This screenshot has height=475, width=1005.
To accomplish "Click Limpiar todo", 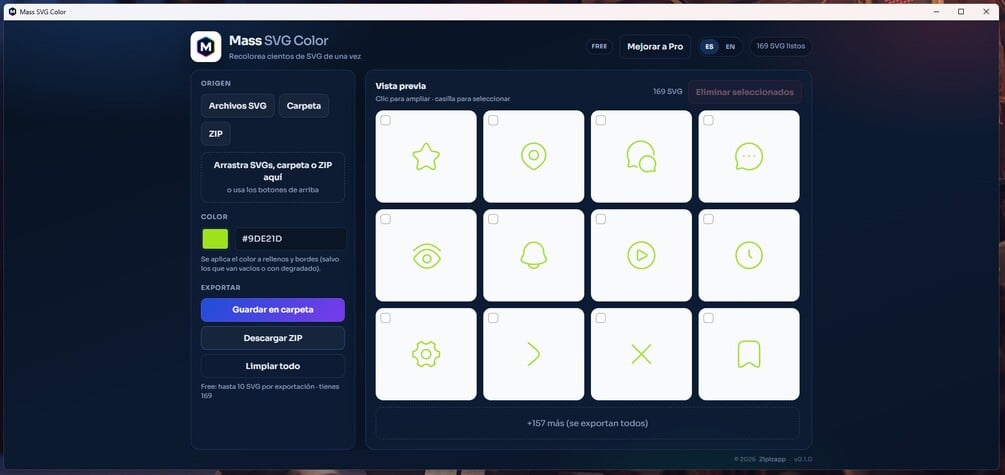I will [x=272, y=366].
